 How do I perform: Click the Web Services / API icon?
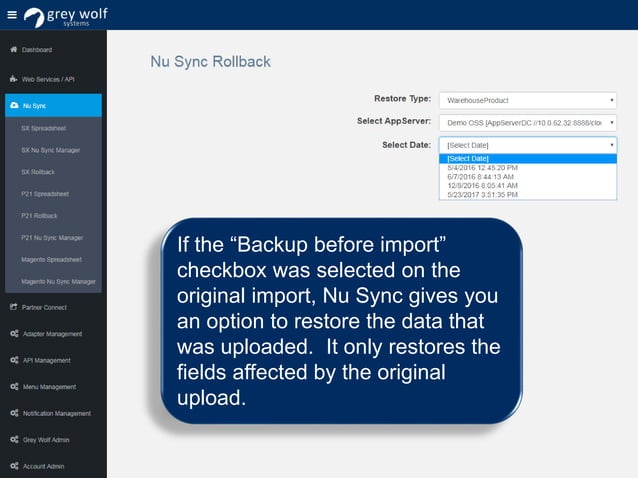[13, 79]
